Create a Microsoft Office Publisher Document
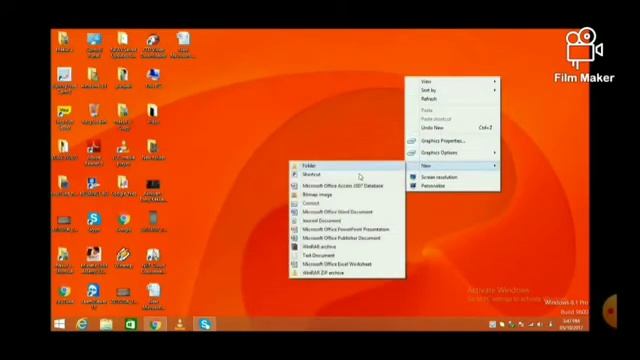The width and height of the screenshot is (640, 360). 347,238
